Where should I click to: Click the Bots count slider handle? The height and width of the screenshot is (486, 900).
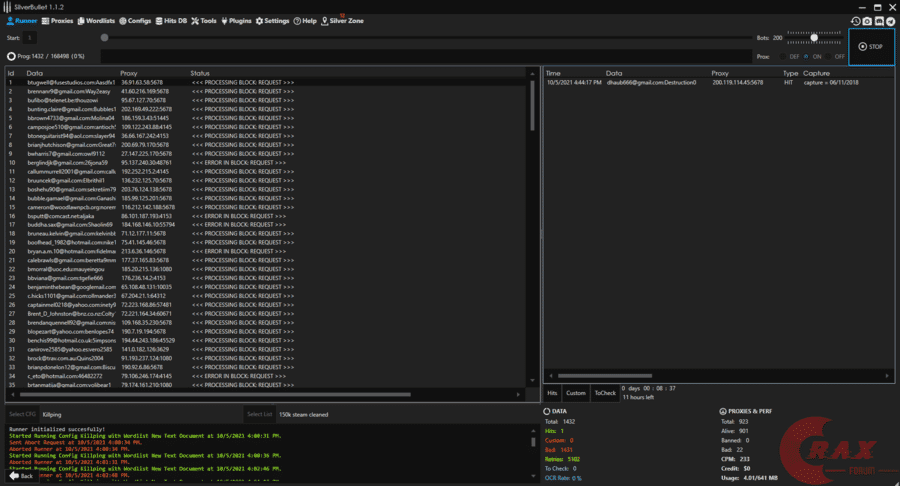point(814,37)
